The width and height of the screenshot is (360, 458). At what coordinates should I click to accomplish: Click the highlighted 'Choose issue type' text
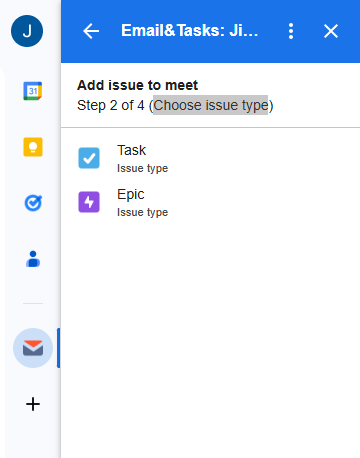tap(211, 105)
